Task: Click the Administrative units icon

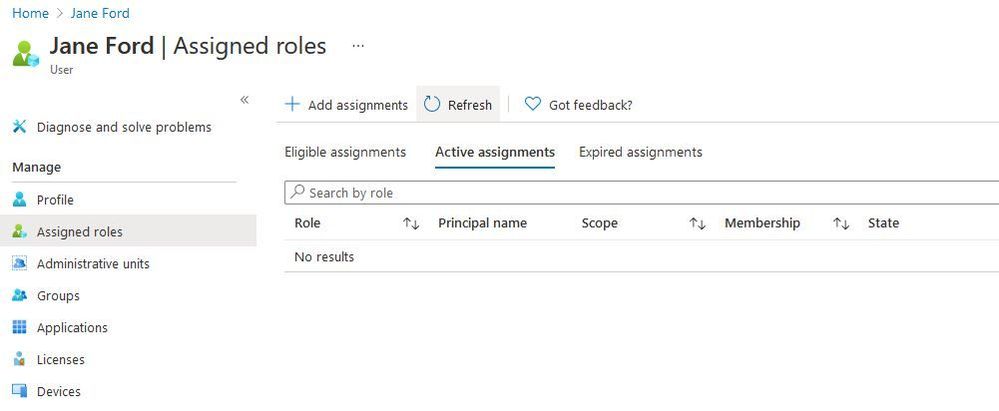Action: coord(19,264)
